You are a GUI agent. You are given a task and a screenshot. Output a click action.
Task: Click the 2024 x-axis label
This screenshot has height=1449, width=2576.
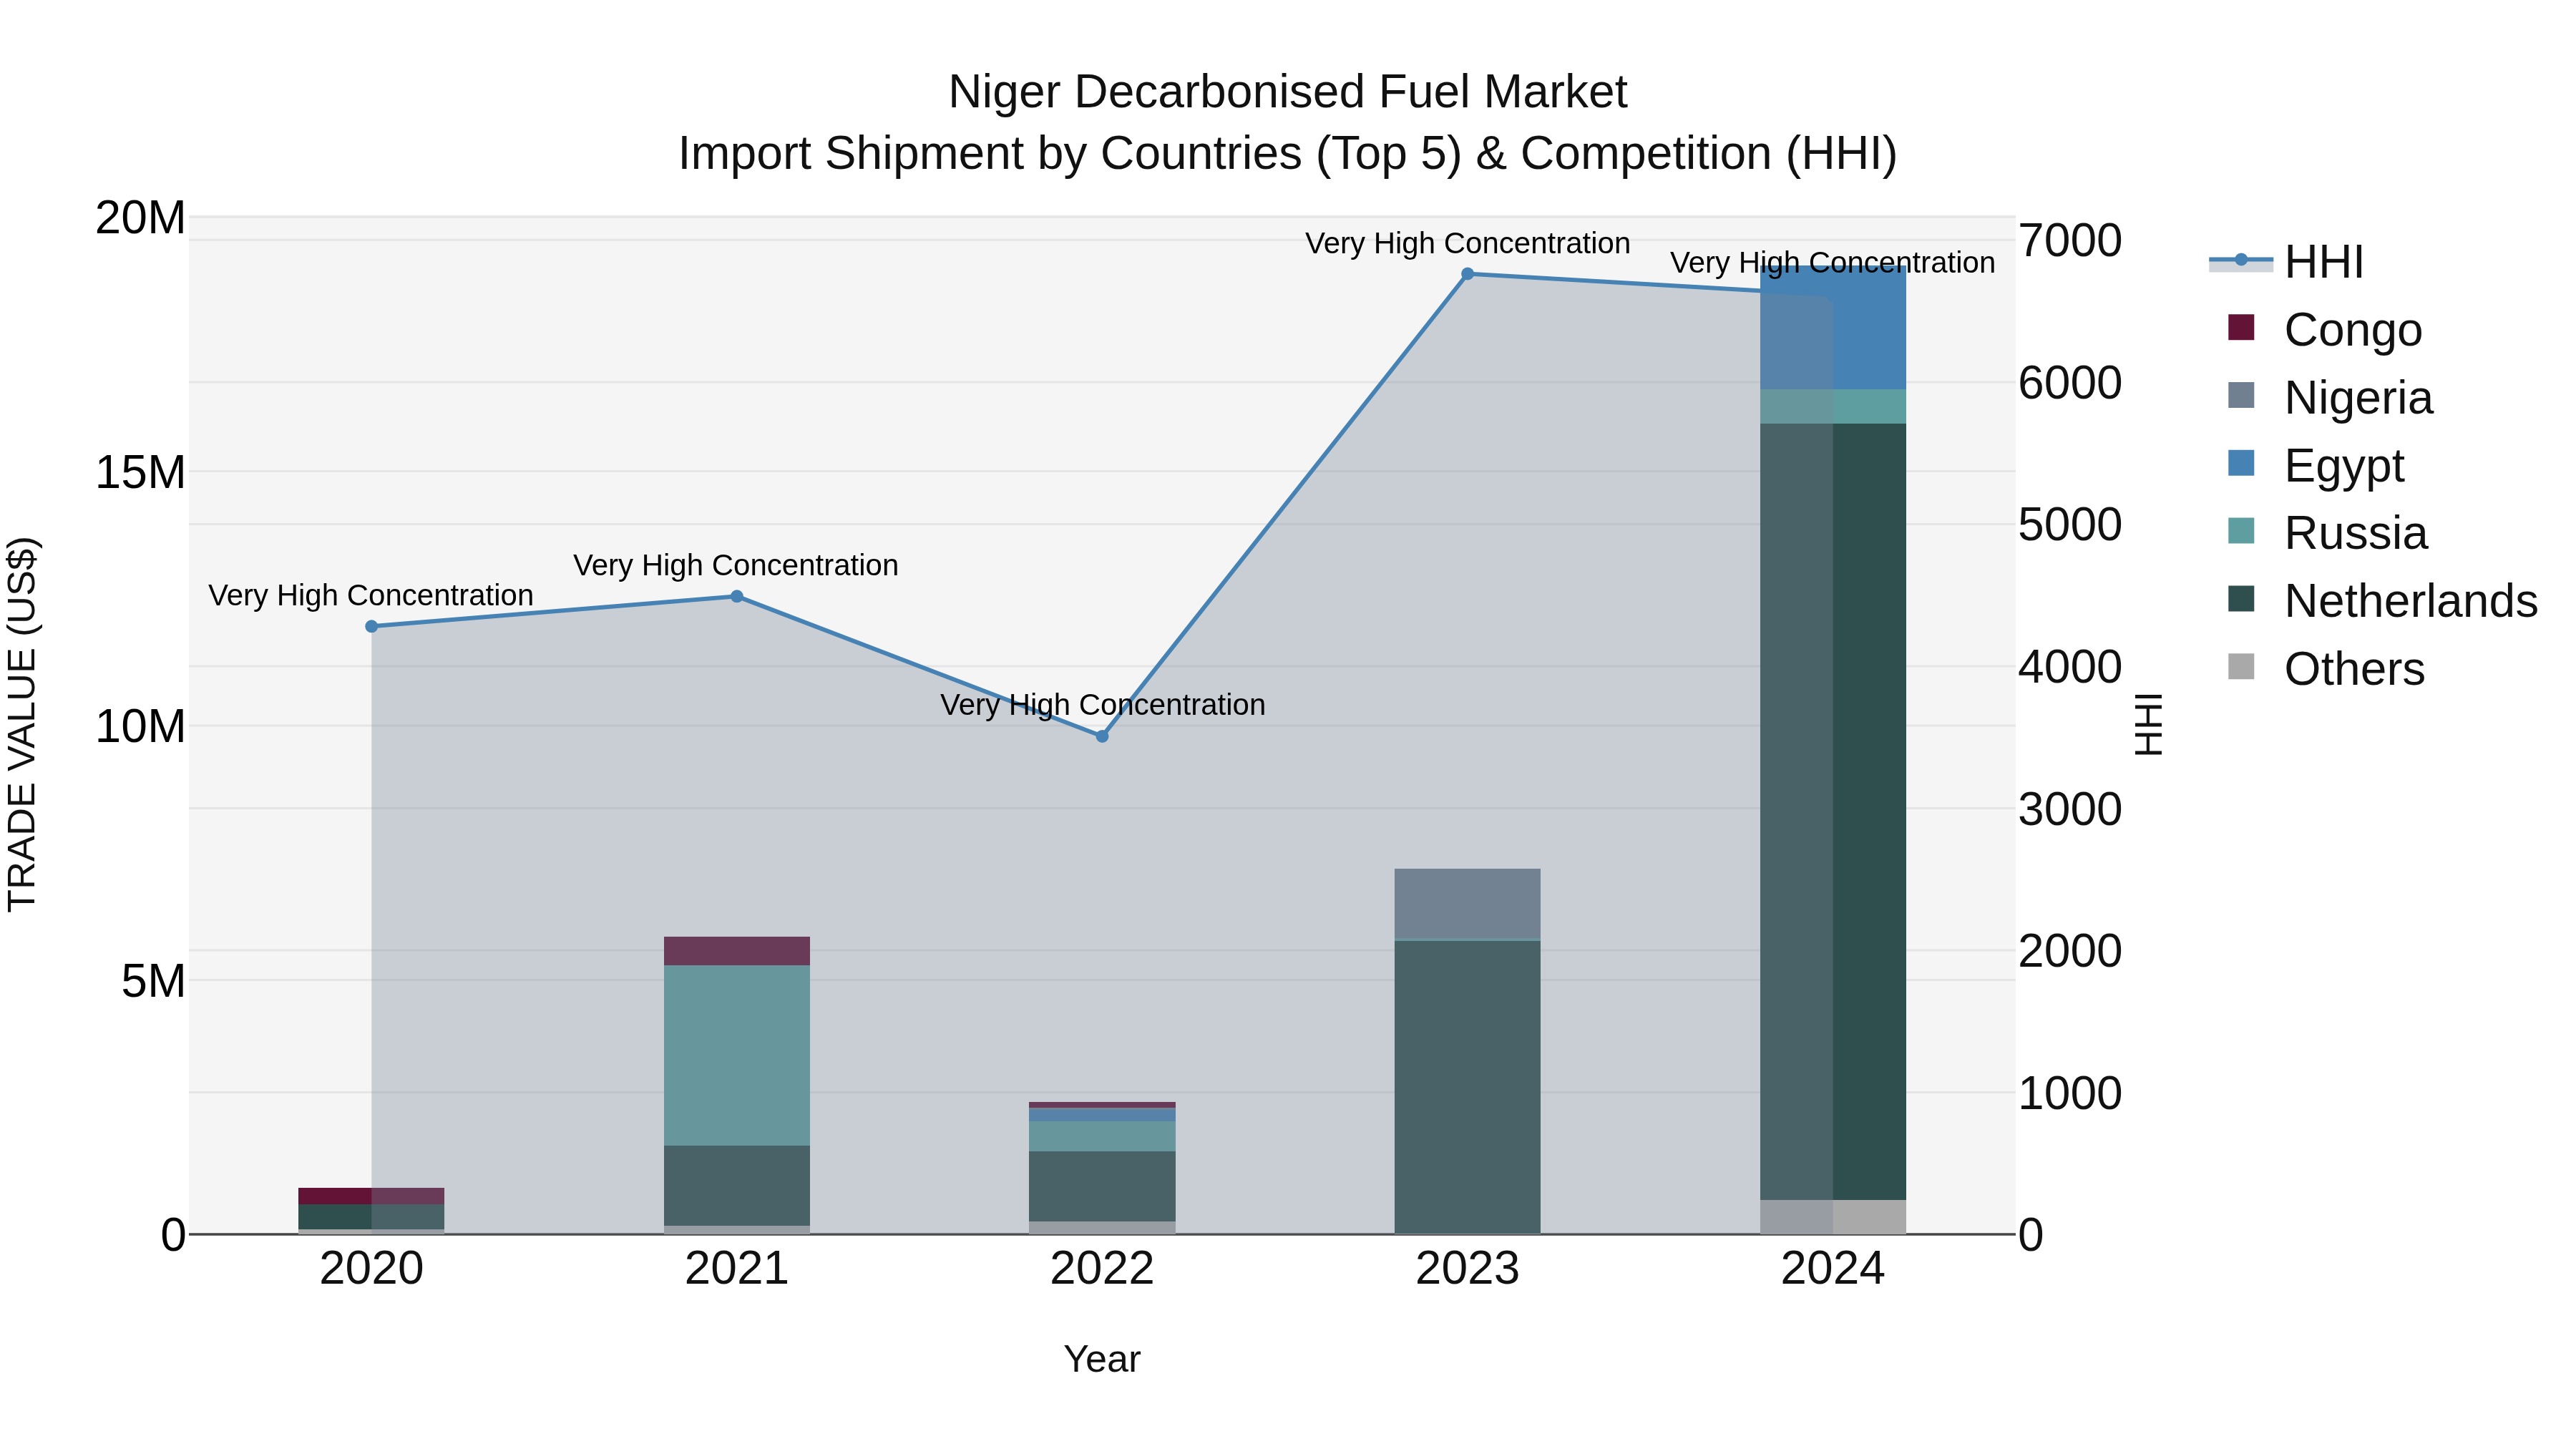tap(1833, 1269)
